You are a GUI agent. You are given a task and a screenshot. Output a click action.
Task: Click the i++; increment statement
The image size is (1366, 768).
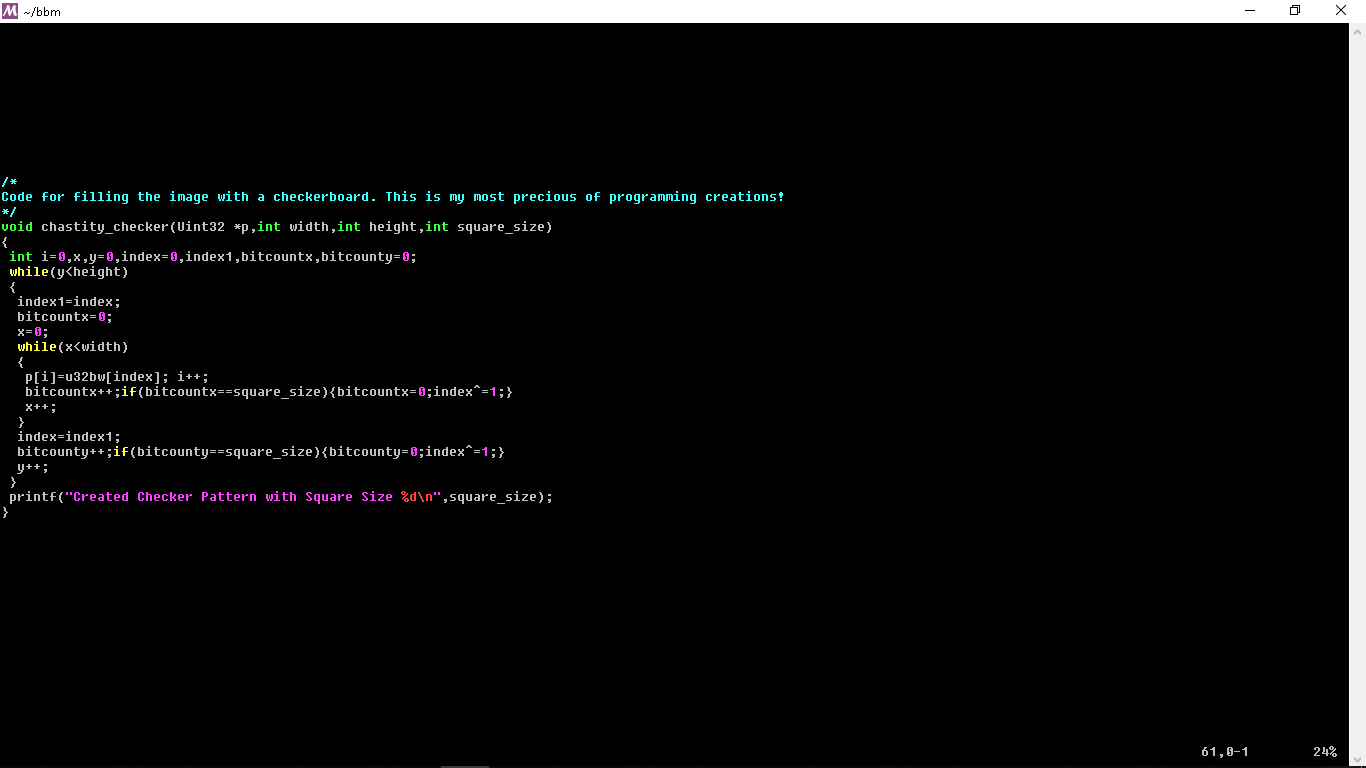click(x=193, y=377)
